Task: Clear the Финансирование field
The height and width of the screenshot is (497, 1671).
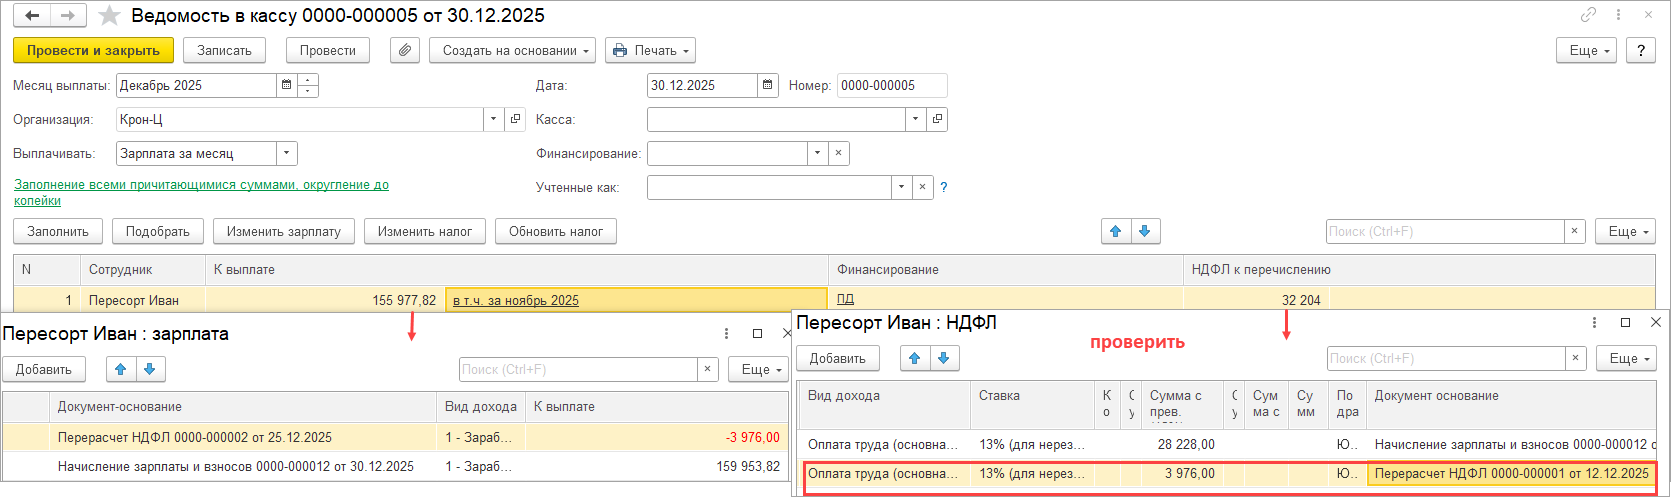Action: [x=839, y=154]
